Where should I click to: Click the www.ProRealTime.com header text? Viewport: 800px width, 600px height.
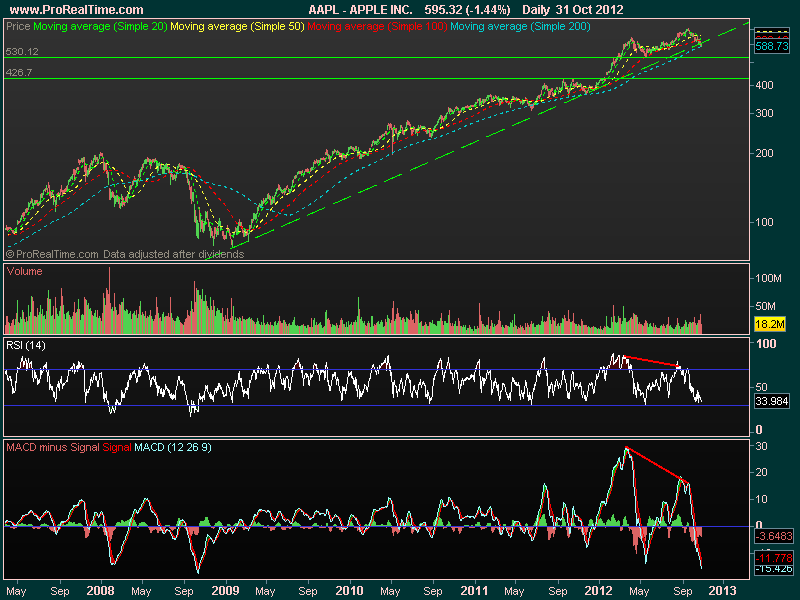[x=77, y=10]
